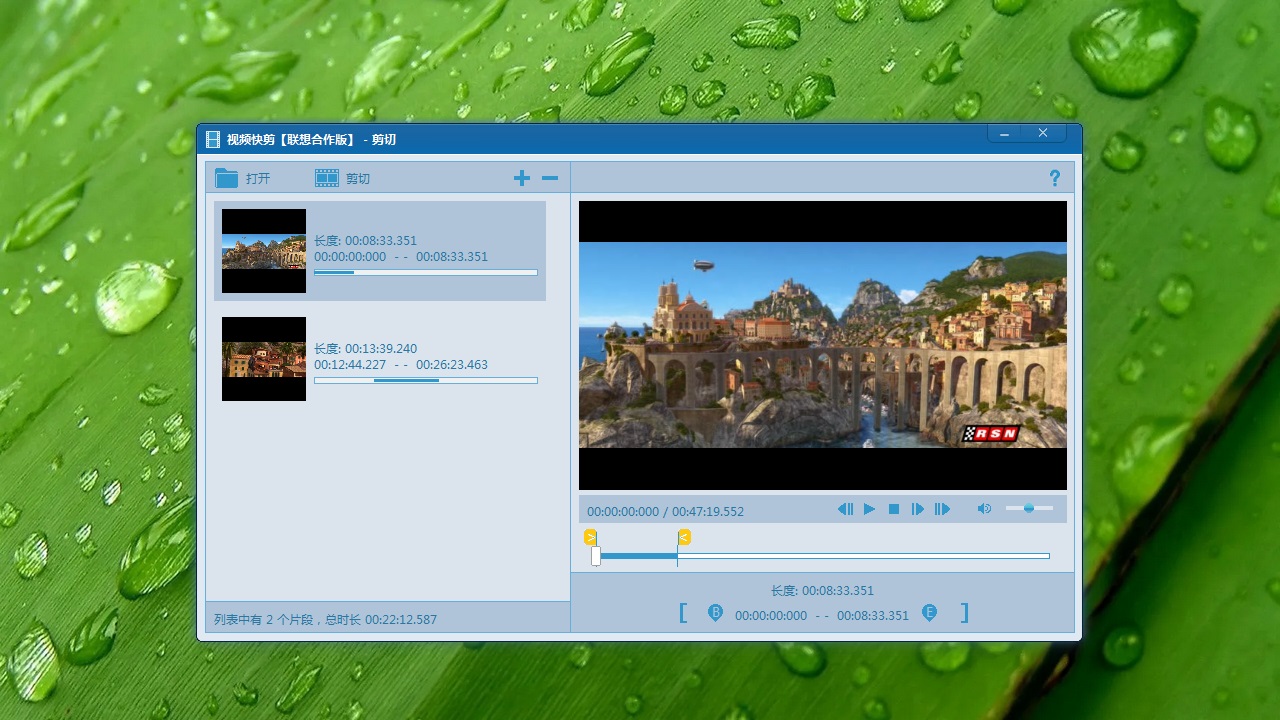Mute audio via speaker icon
This screenshot has height=720, width=1280.
(x=984, y=509)
